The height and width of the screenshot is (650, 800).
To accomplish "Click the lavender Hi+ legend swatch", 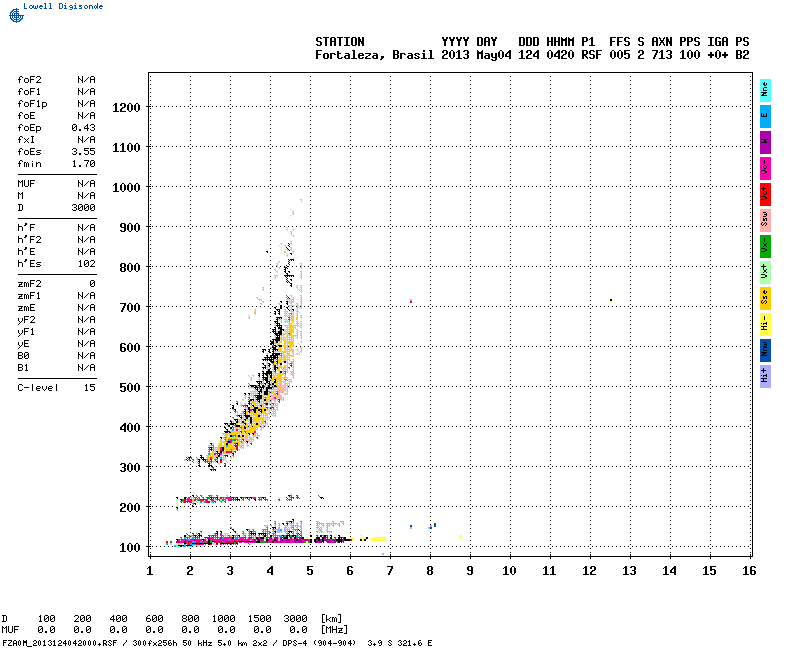I will coord(765,377).
